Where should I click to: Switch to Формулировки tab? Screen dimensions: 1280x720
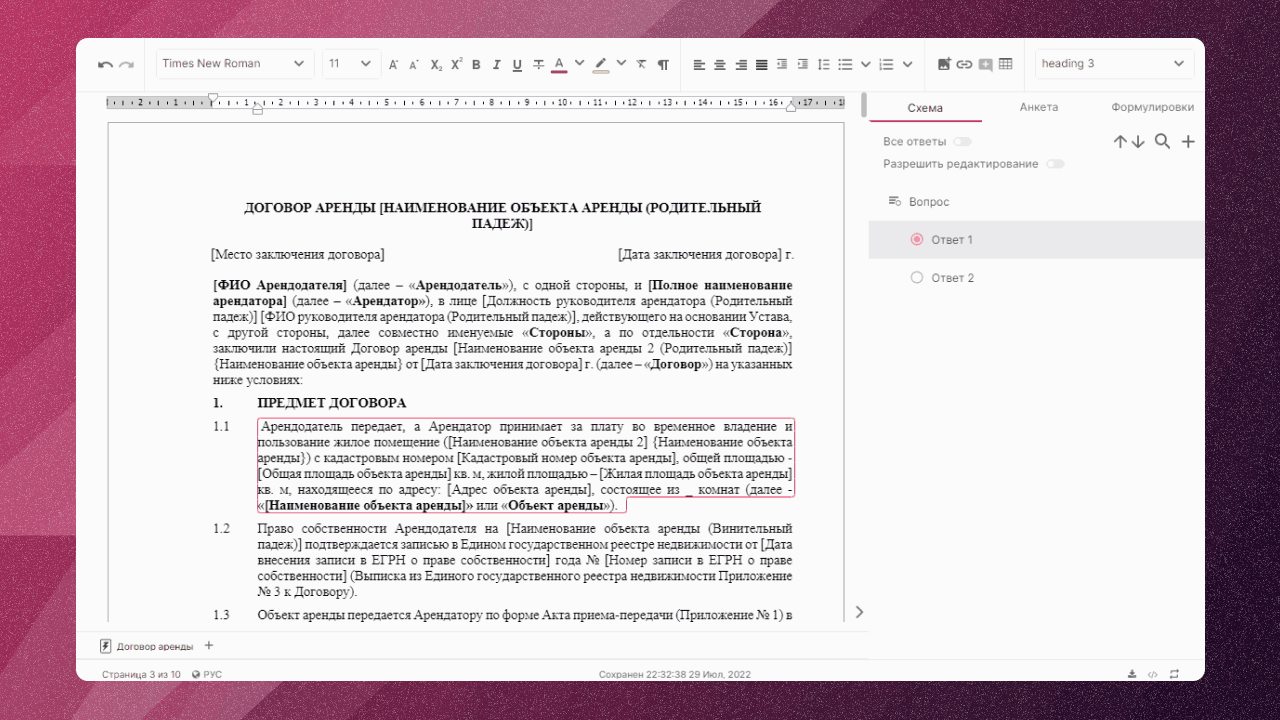tap(1152, 108)
